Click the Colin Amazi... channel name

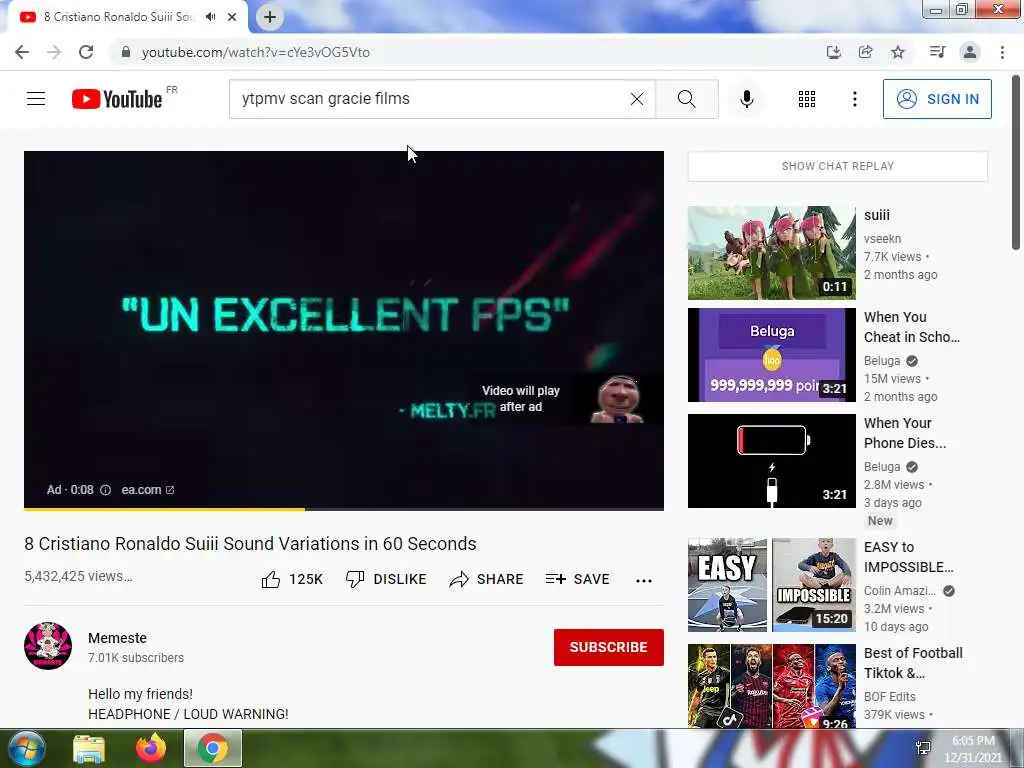[x=899, y=590]
